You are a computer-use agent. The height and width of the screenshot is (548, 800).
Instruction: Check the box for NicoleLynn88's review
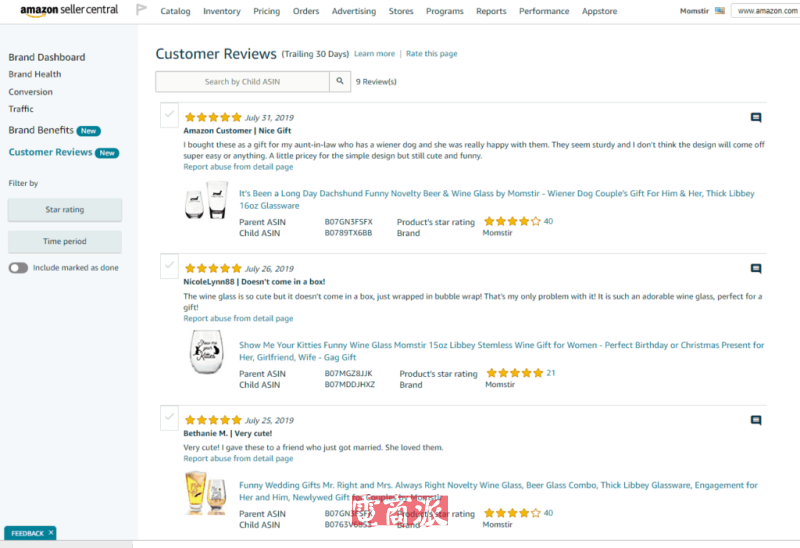pyautogui.click(x=170, y=266)
